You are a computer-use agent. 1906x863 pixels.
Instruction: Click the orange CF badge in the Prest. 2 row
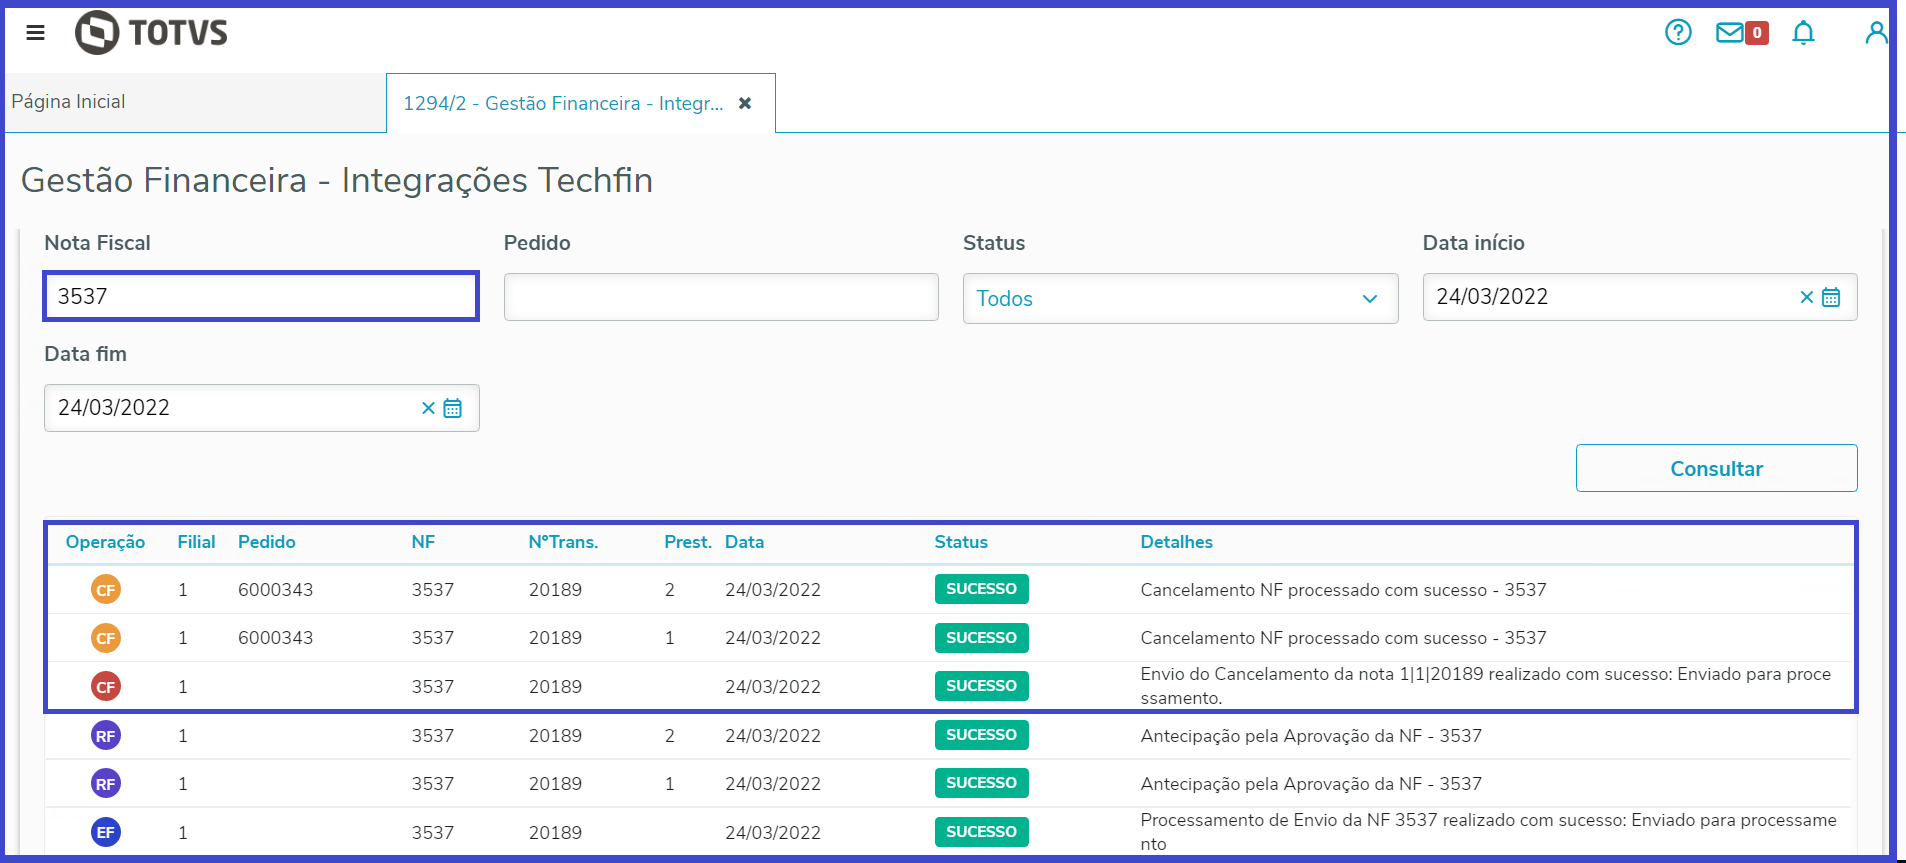pyautogui.click(x=106, y=590)
